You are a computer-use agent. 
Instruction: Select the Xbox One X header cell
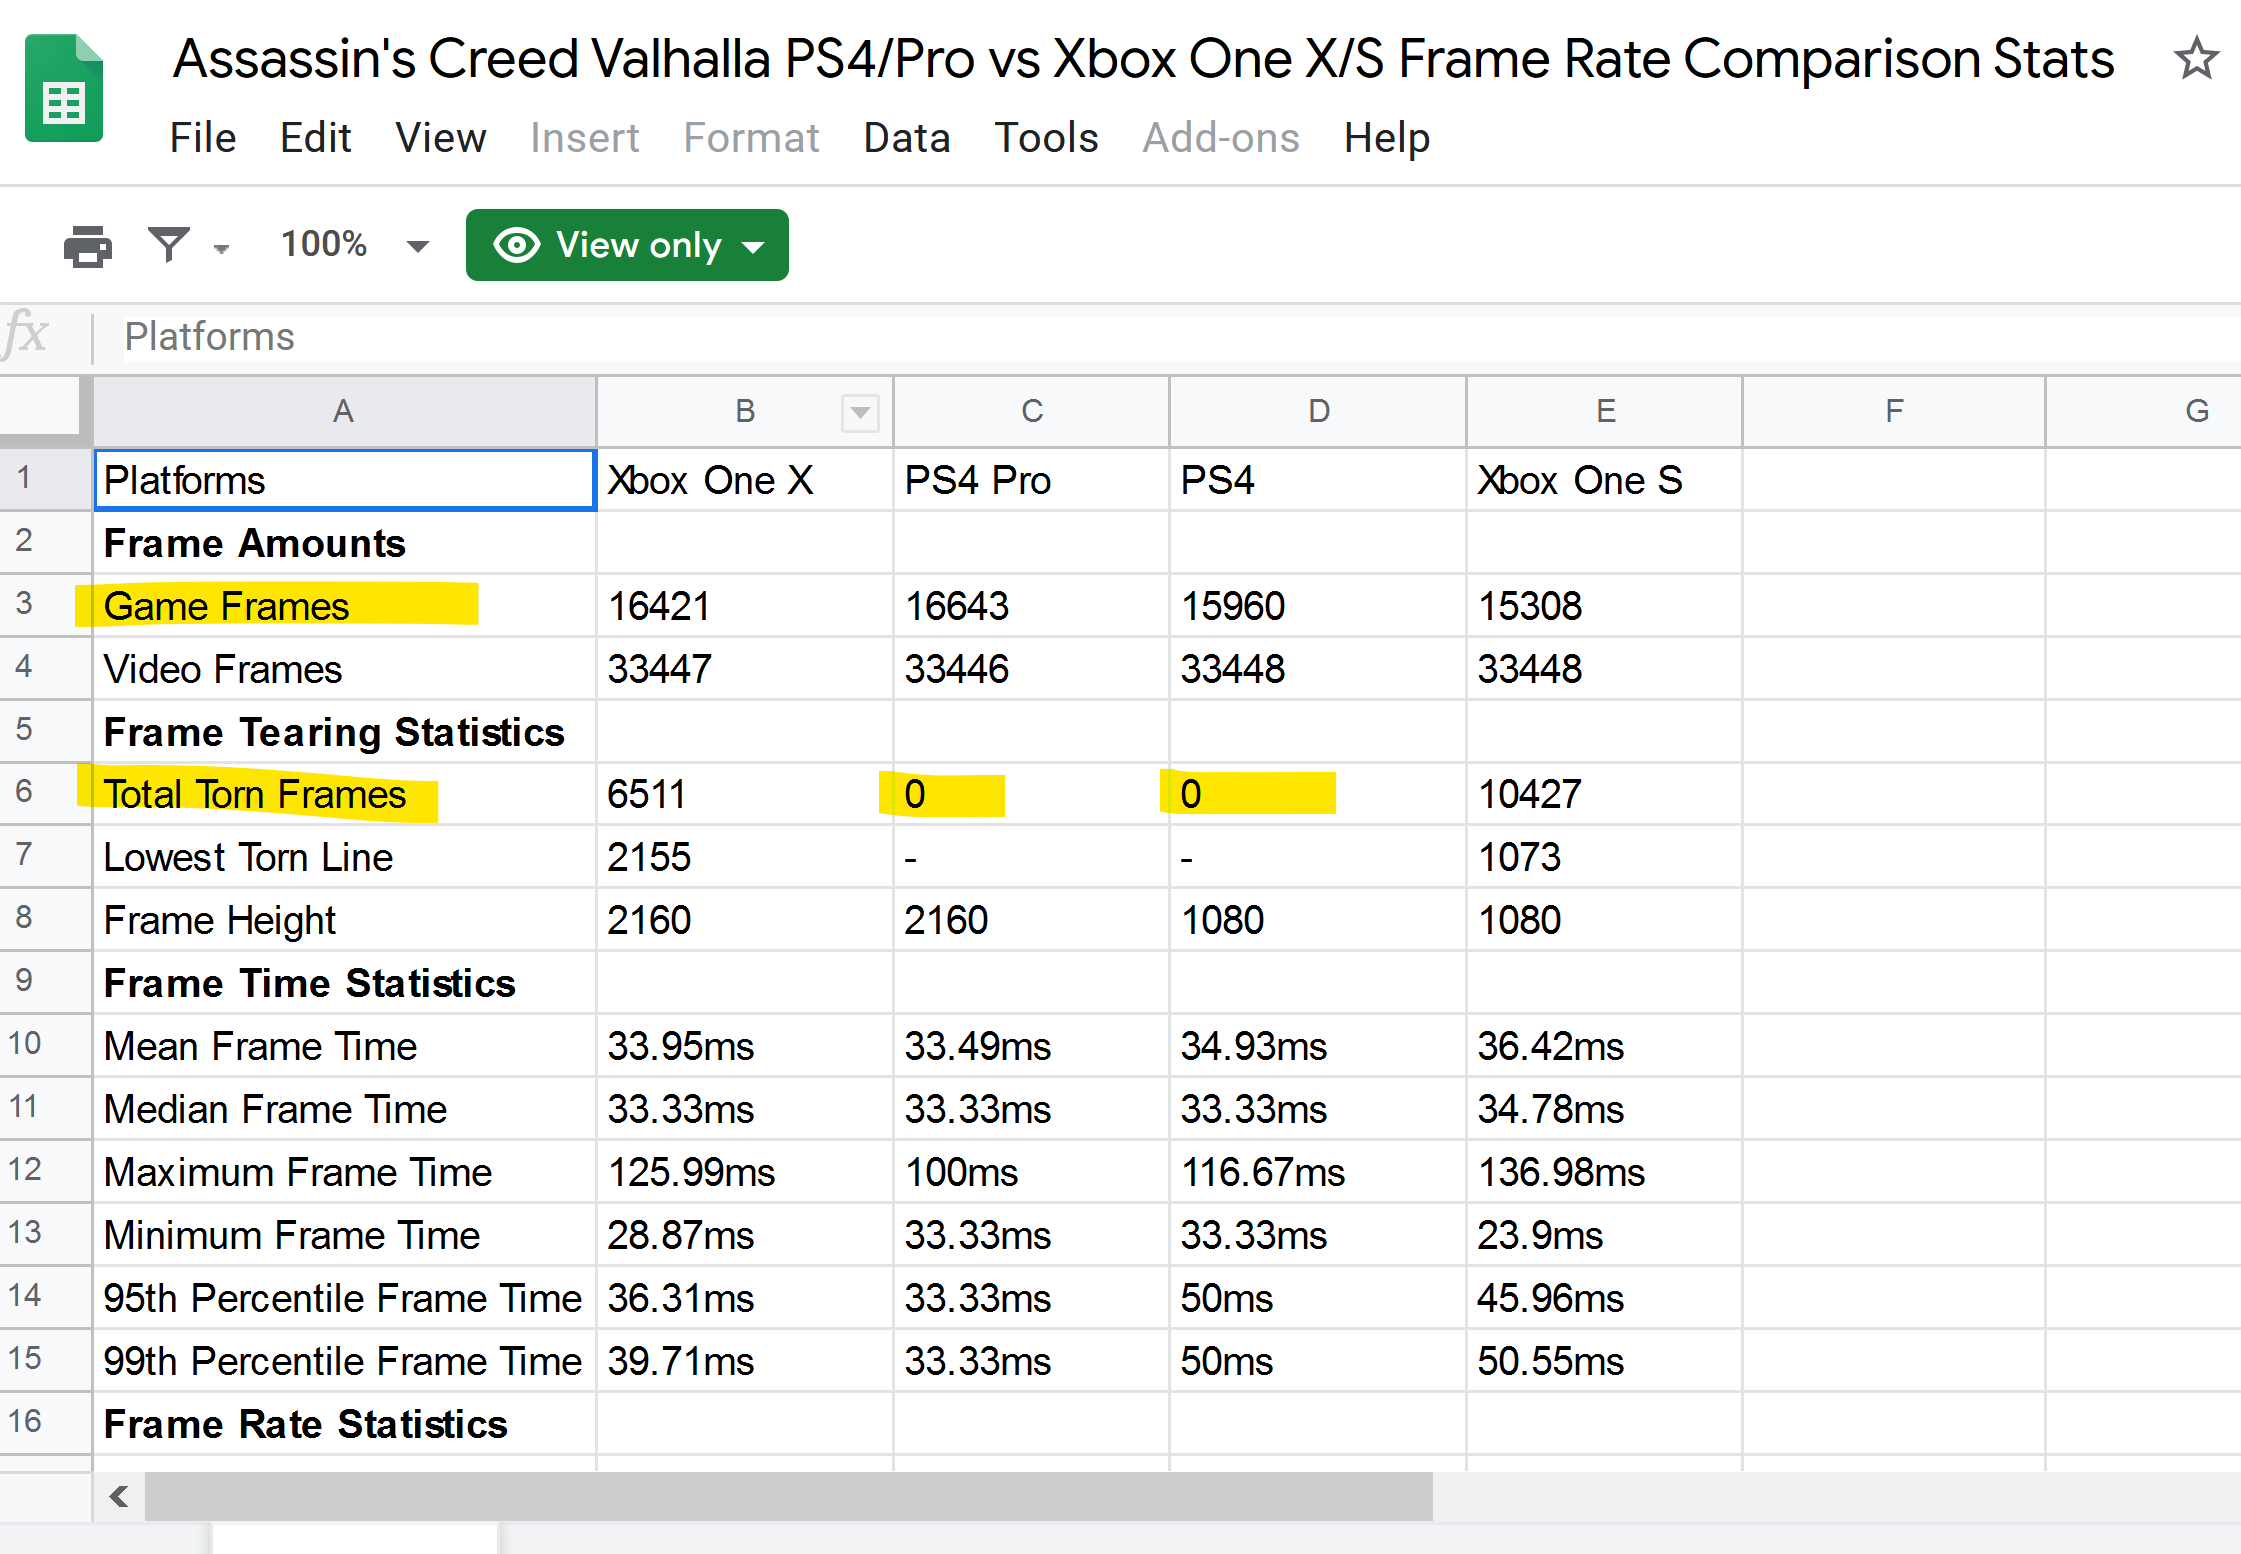[744, 480]
